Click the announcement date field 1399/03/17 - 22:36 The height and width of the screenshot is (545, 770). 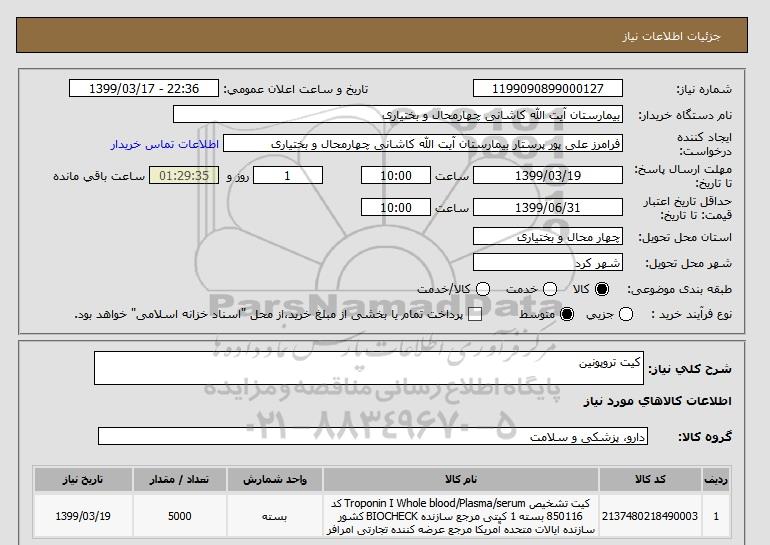[144, 88]
